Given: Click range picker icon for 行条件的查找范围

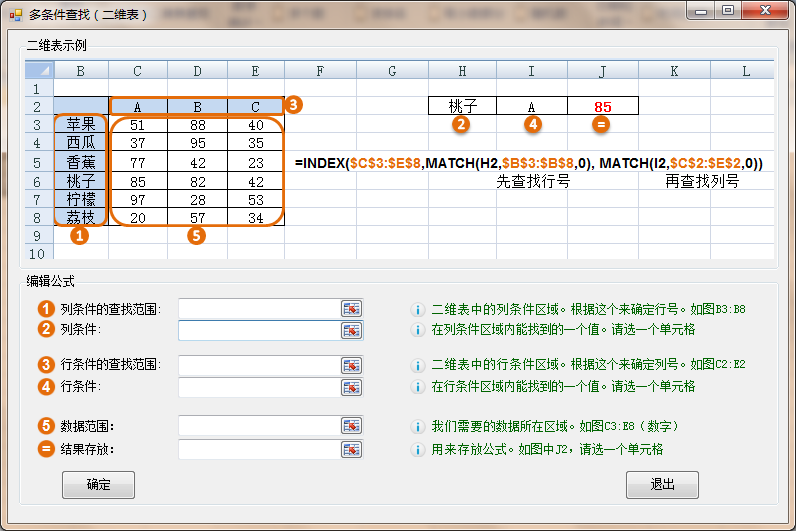Looking at the screenshot, I should click(x=351, y=365).
